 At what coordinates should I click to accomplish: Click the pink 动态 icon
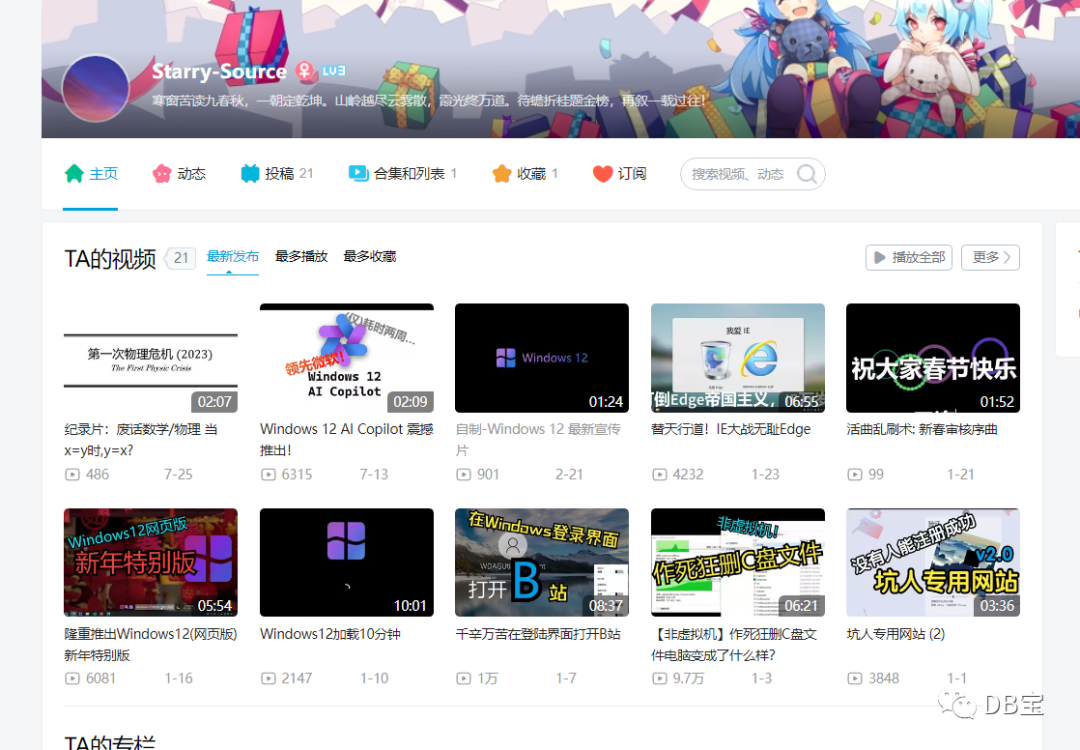[x=162, y=174]
